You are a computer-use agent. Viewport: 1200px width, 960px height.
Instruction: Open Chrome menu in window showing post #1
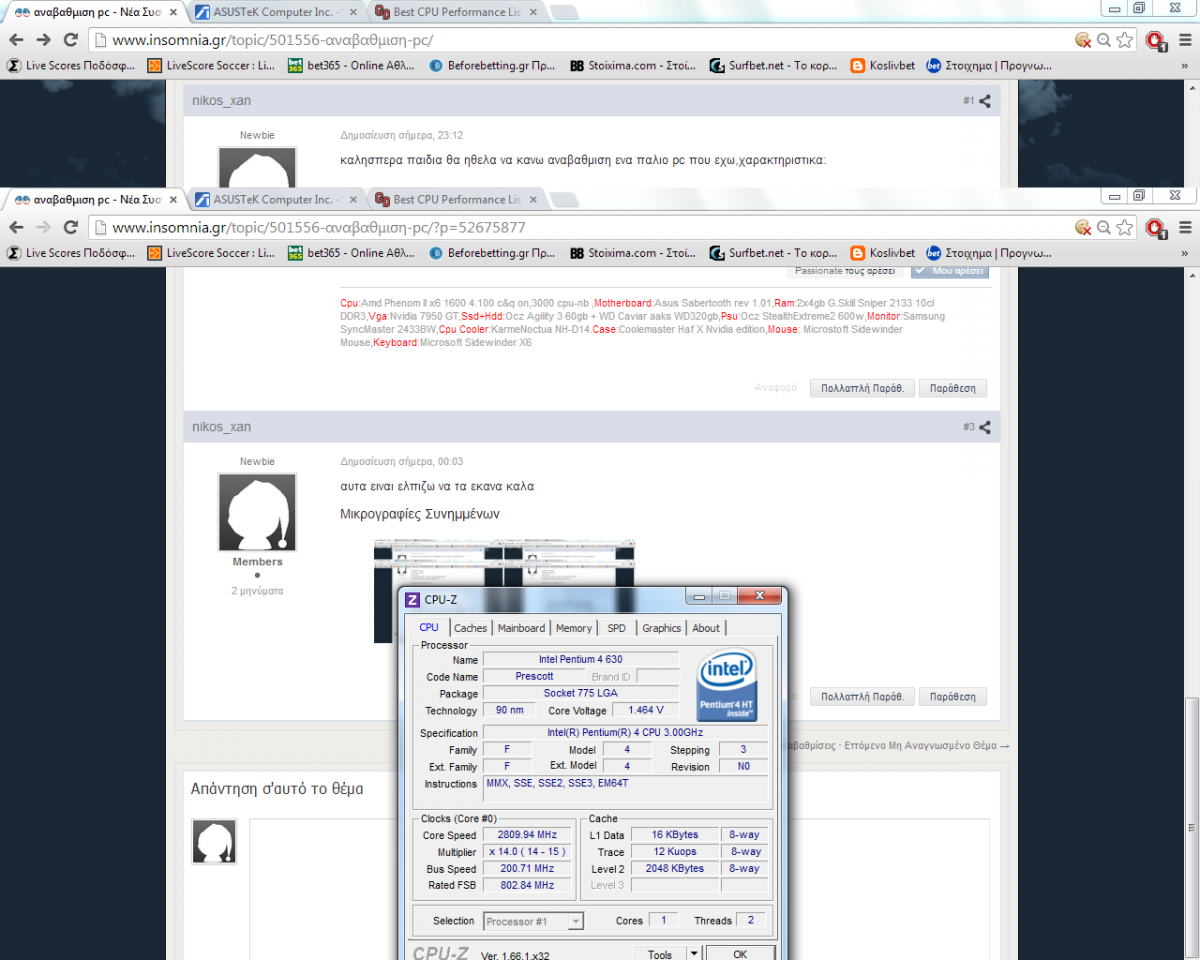pos(1185,41)
